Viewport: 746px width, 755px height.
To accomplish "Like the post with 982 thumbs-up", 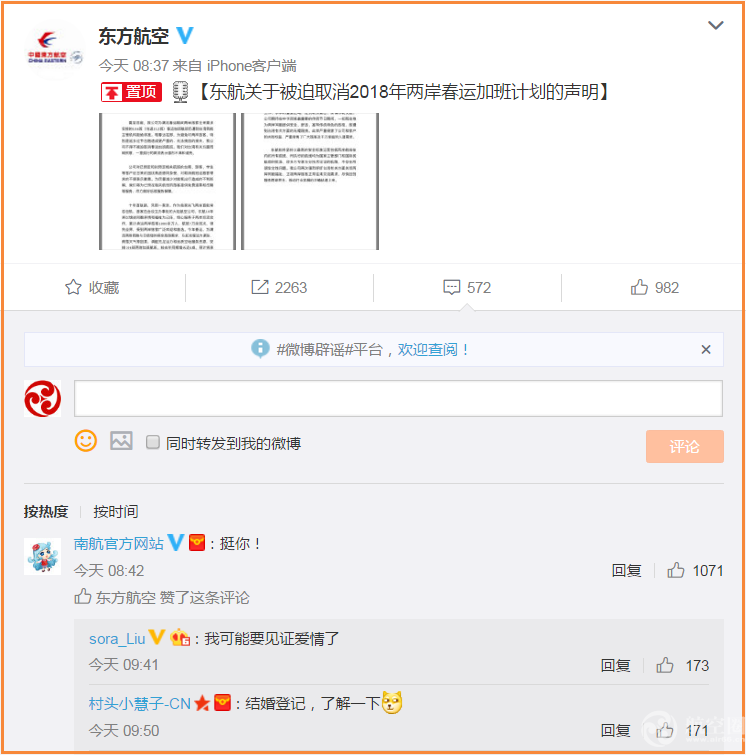I will (640, 287).
